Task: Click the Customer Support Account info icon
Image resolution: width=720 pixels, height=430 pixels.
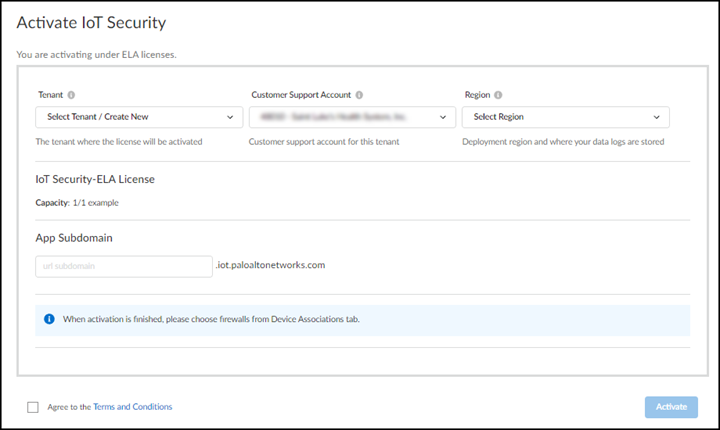Action: pyautogui.click(x=359, y=95)
